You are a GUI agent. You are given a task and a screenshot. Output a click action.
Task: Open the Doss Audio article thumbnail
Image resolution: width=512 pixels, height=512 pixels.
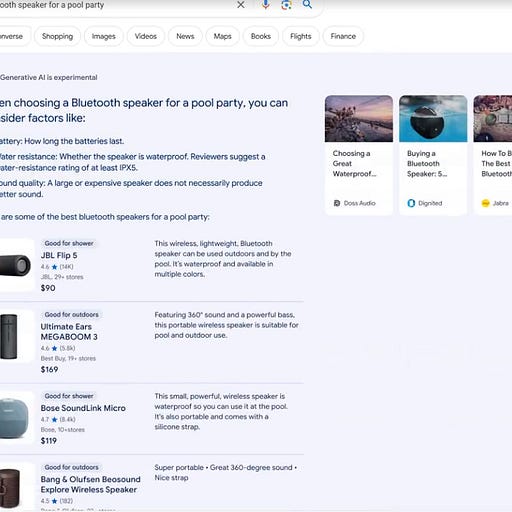(x=359, y=119)
